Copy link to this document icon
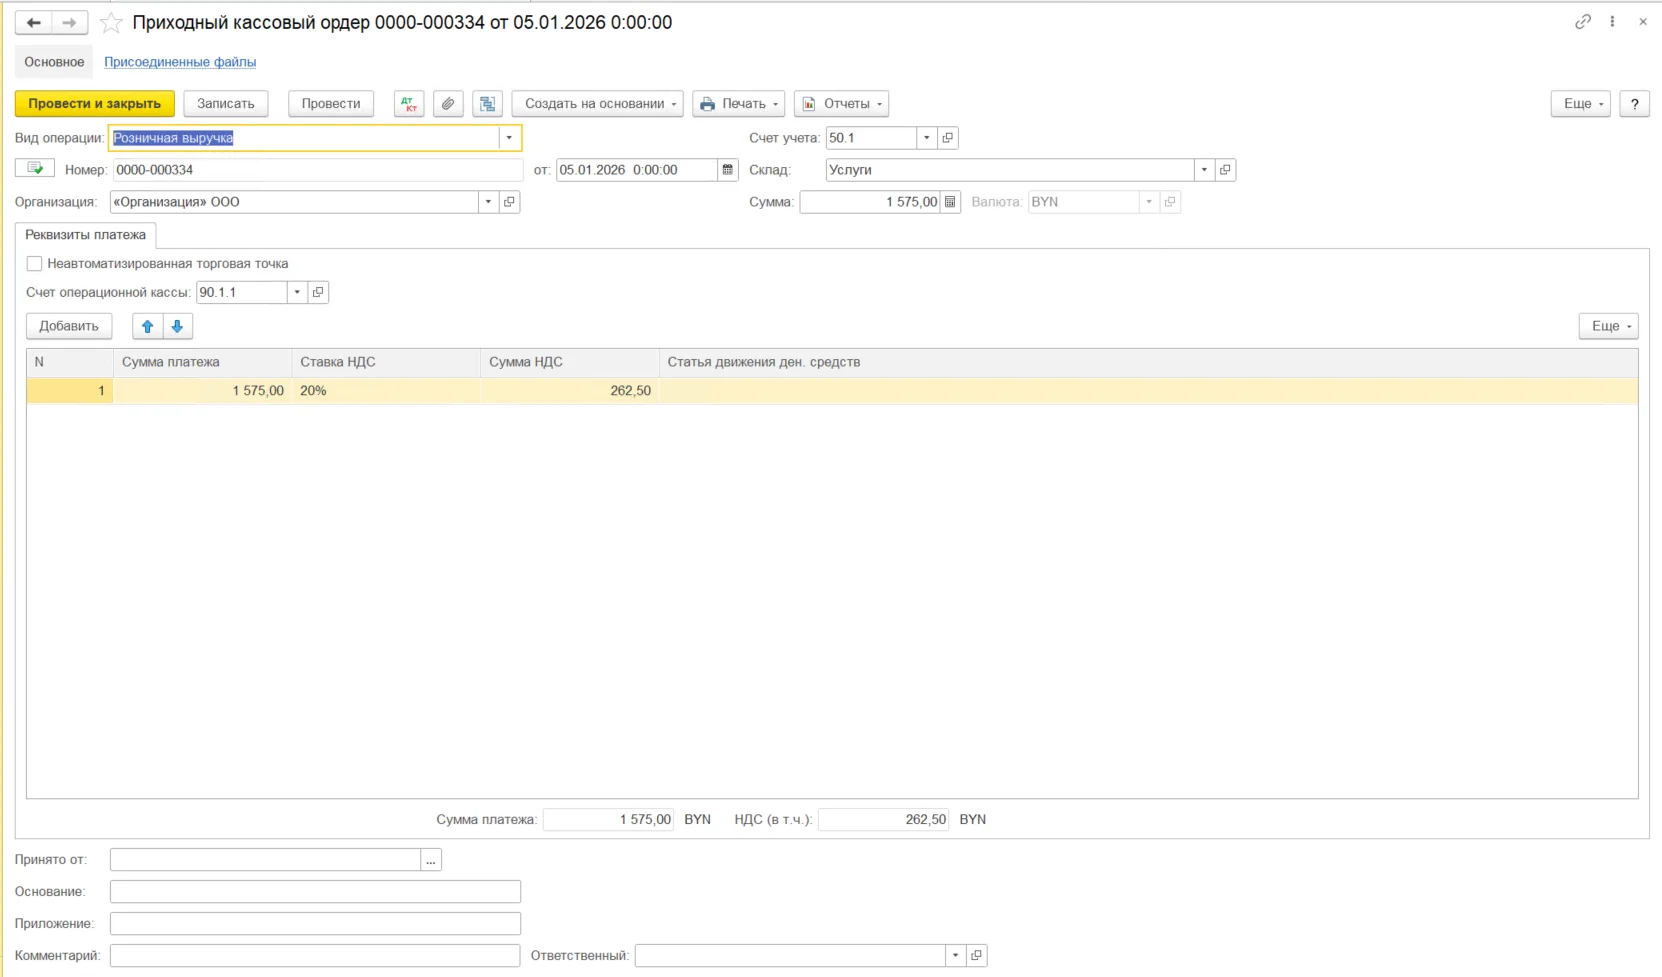1662x977 pixels. tap(1582, 21)
